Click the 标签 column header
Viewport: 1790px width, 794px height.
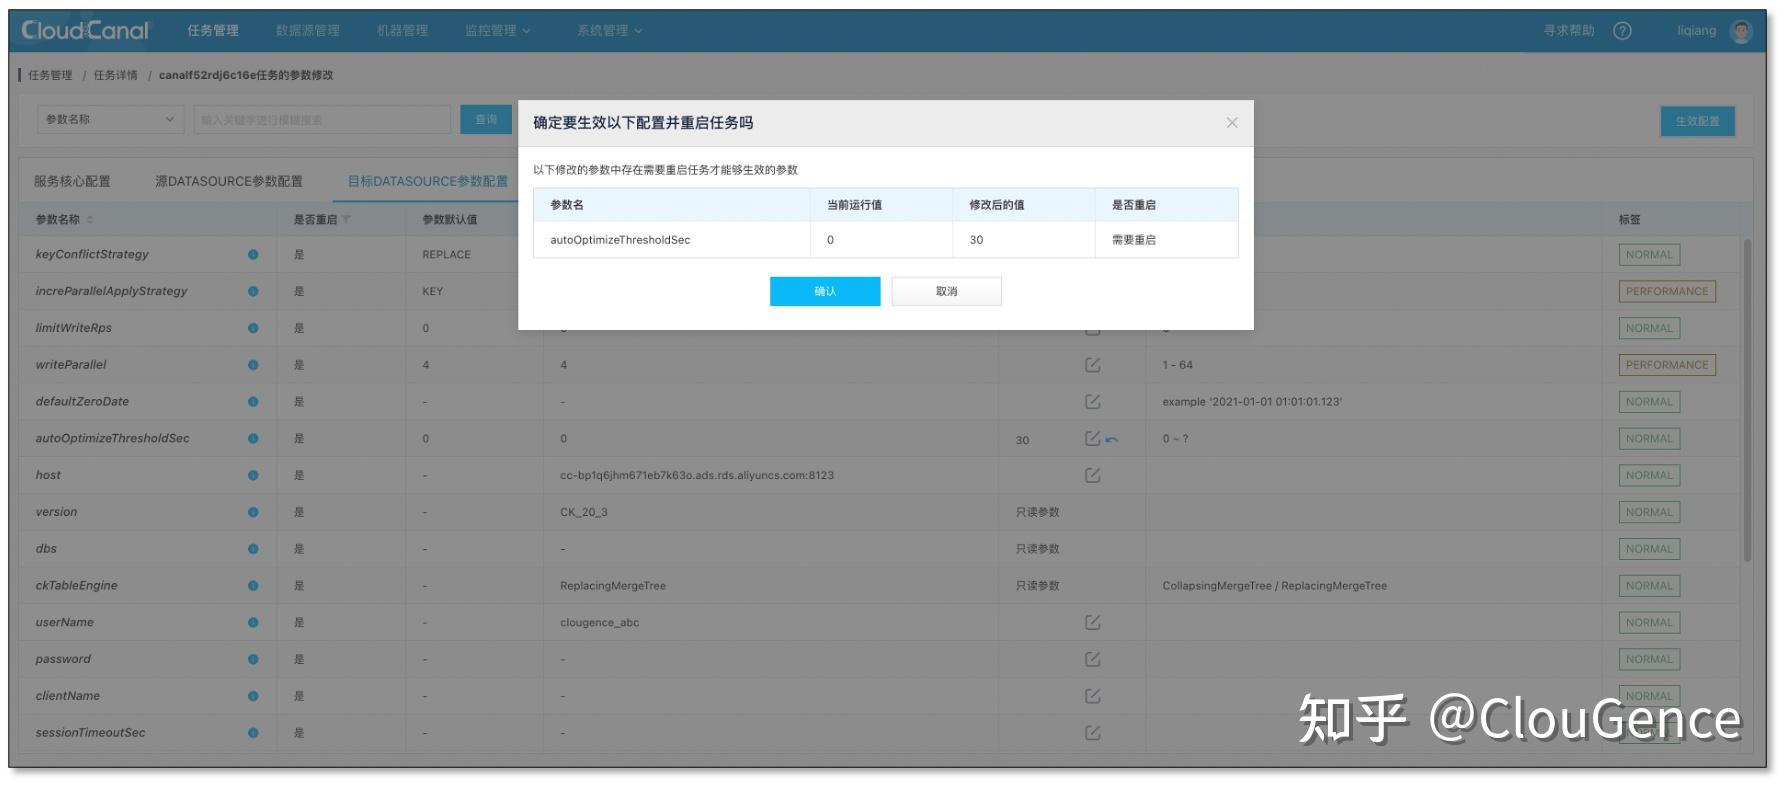coord(1630,219)
